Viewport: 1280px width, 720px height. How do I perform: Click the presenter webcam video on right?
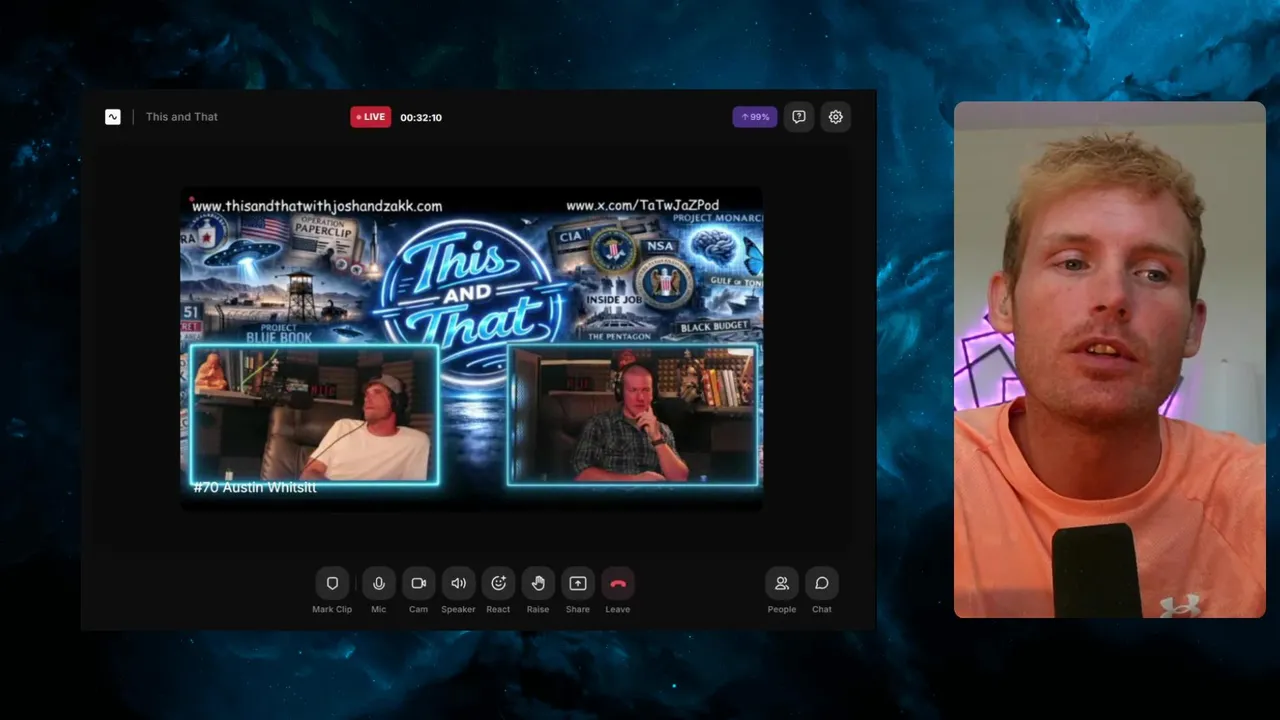pos(1110,360)
